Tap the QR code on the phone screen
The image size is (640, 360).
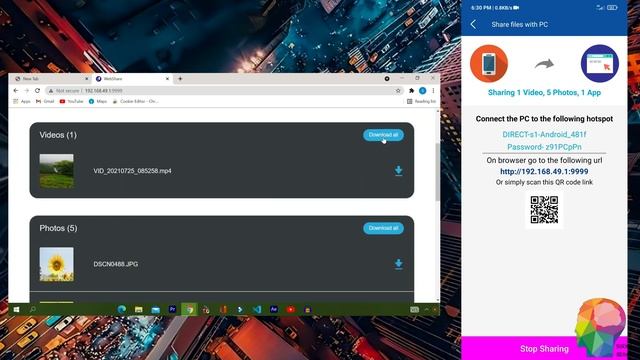544,210
